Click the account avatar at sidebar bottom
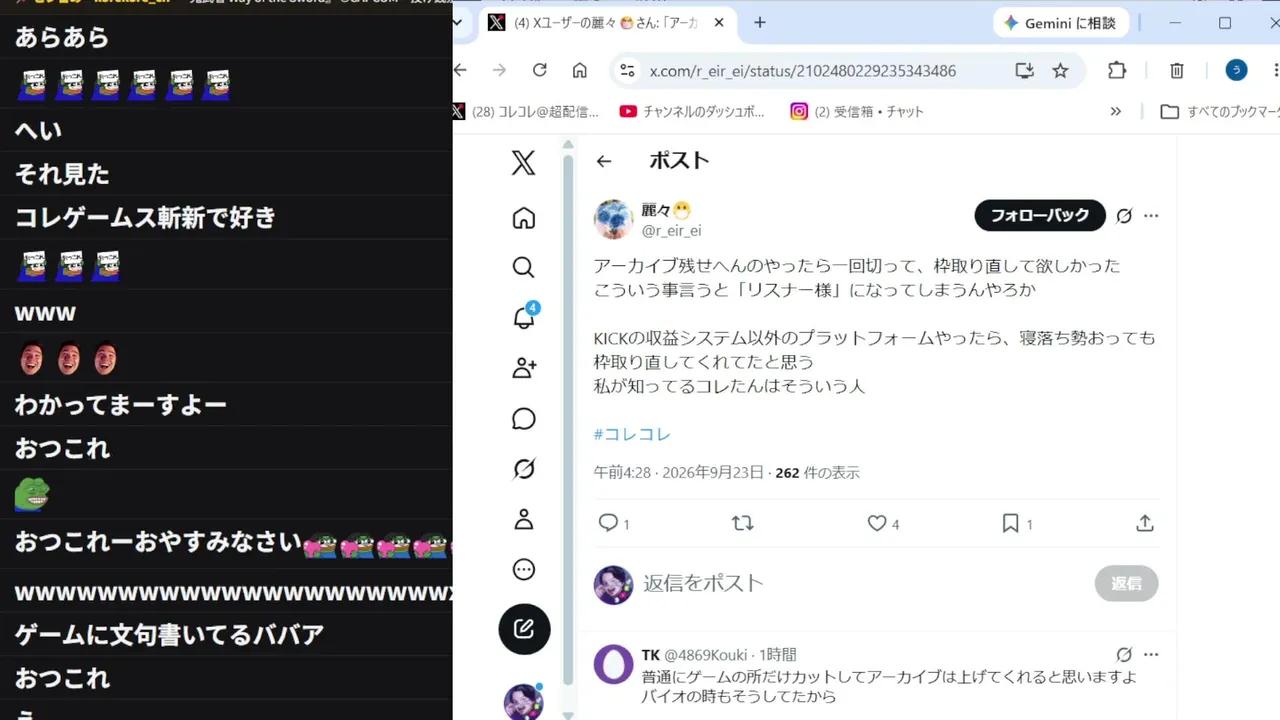The image size is (1280, 720). click(523, 701)
